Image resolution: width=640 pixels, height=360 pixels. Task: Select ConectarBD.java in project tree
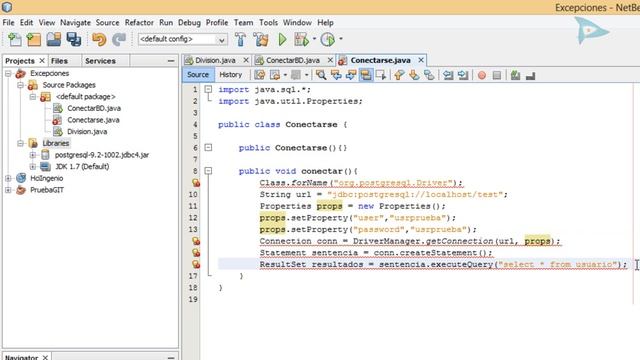[94, 109]
